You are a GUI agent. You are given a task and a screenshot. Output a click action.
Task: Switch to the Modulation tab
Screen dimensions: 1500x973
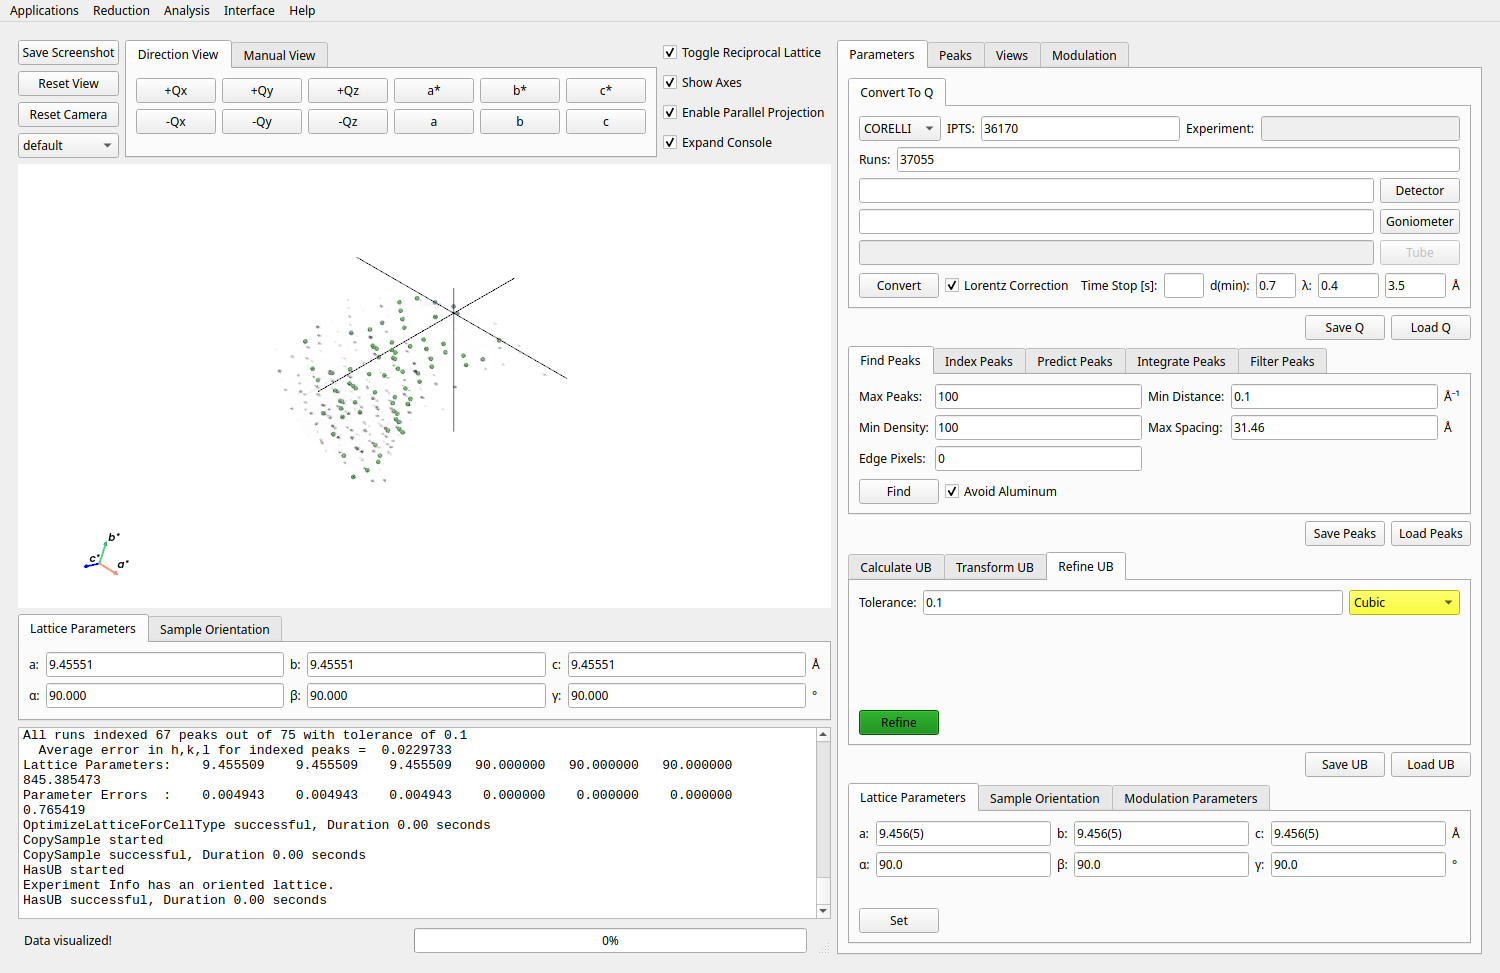point(1084,55)
